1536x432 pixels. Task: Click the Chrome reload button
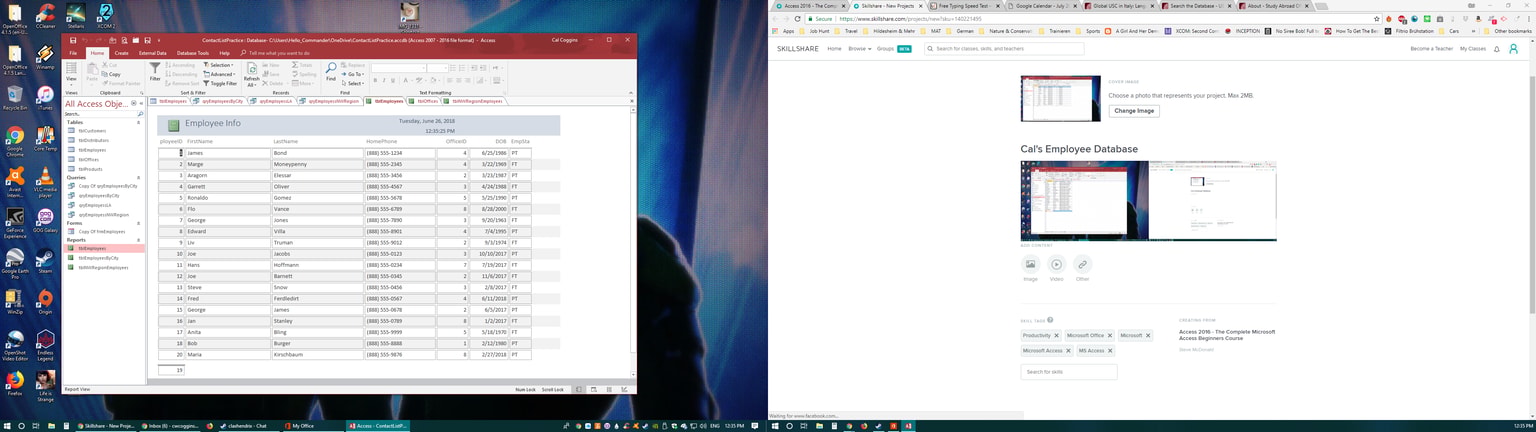798,18
